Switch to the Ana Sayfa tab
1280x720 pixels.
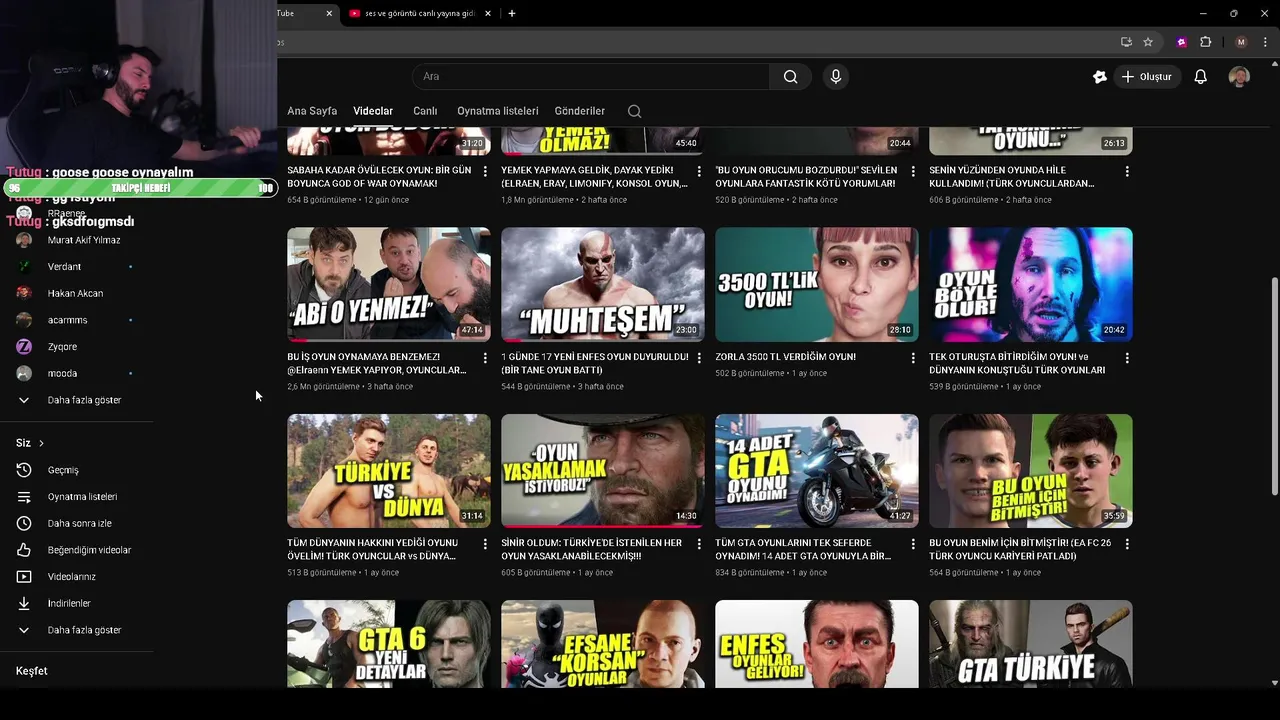[x=312, y=111]
